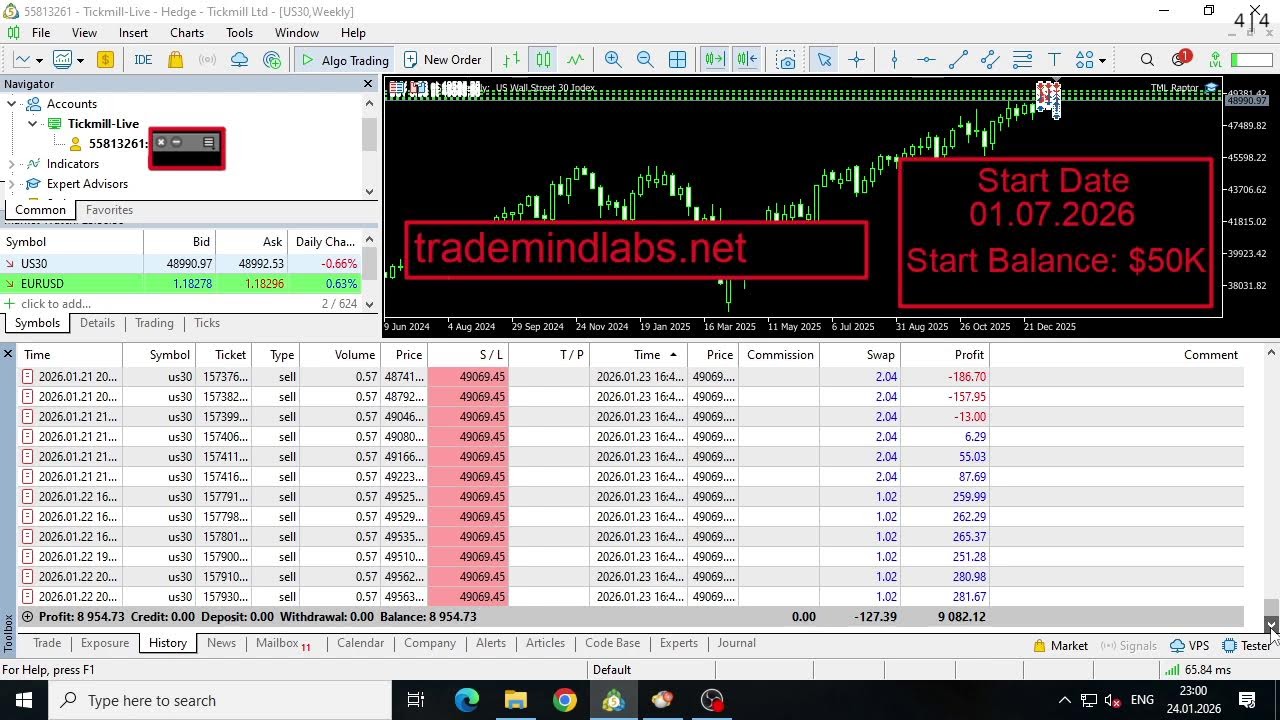Open the Tester button in toolbox

coord(1248,646)
